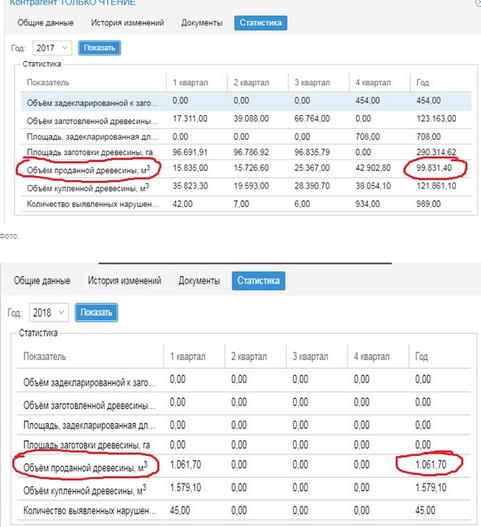Click the 99.831,40 yearly total cell
The image size is (481, 527).
pyautogui.click(x=434, y=168)
